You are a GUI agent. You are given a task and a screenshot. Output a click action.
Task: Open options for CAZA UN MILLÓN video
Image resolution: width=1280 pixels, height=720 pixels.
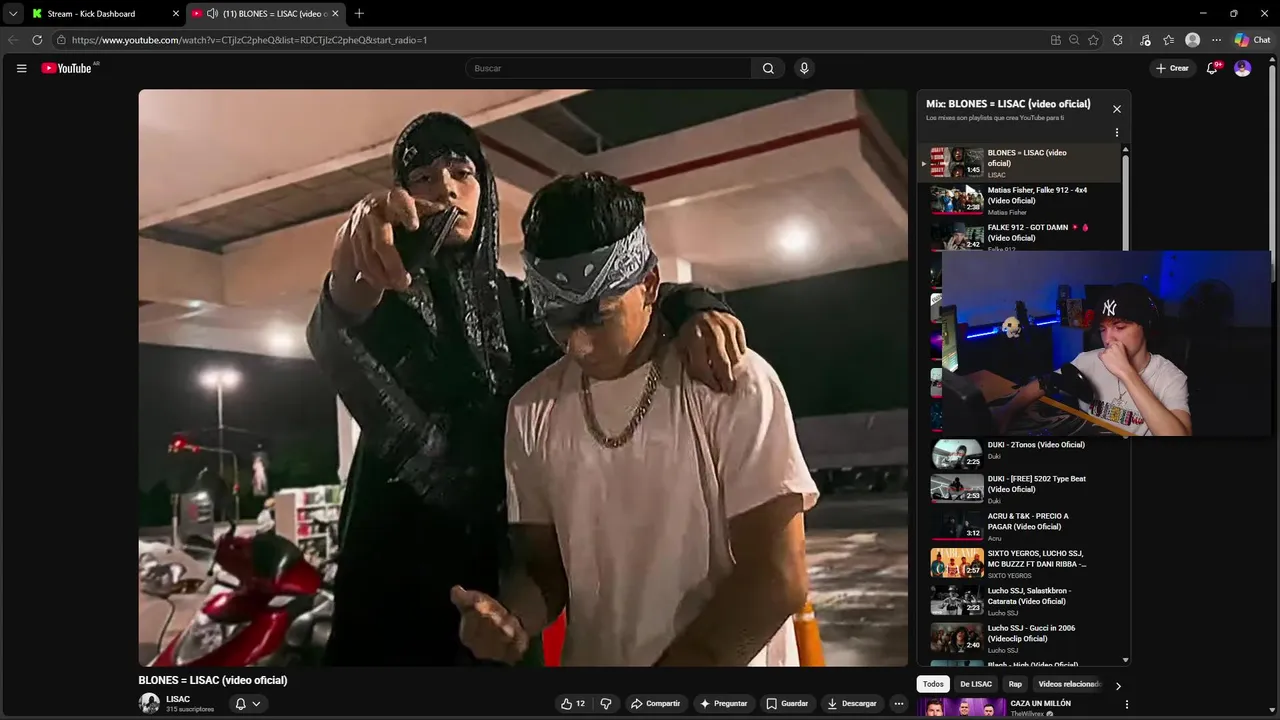1127,704
